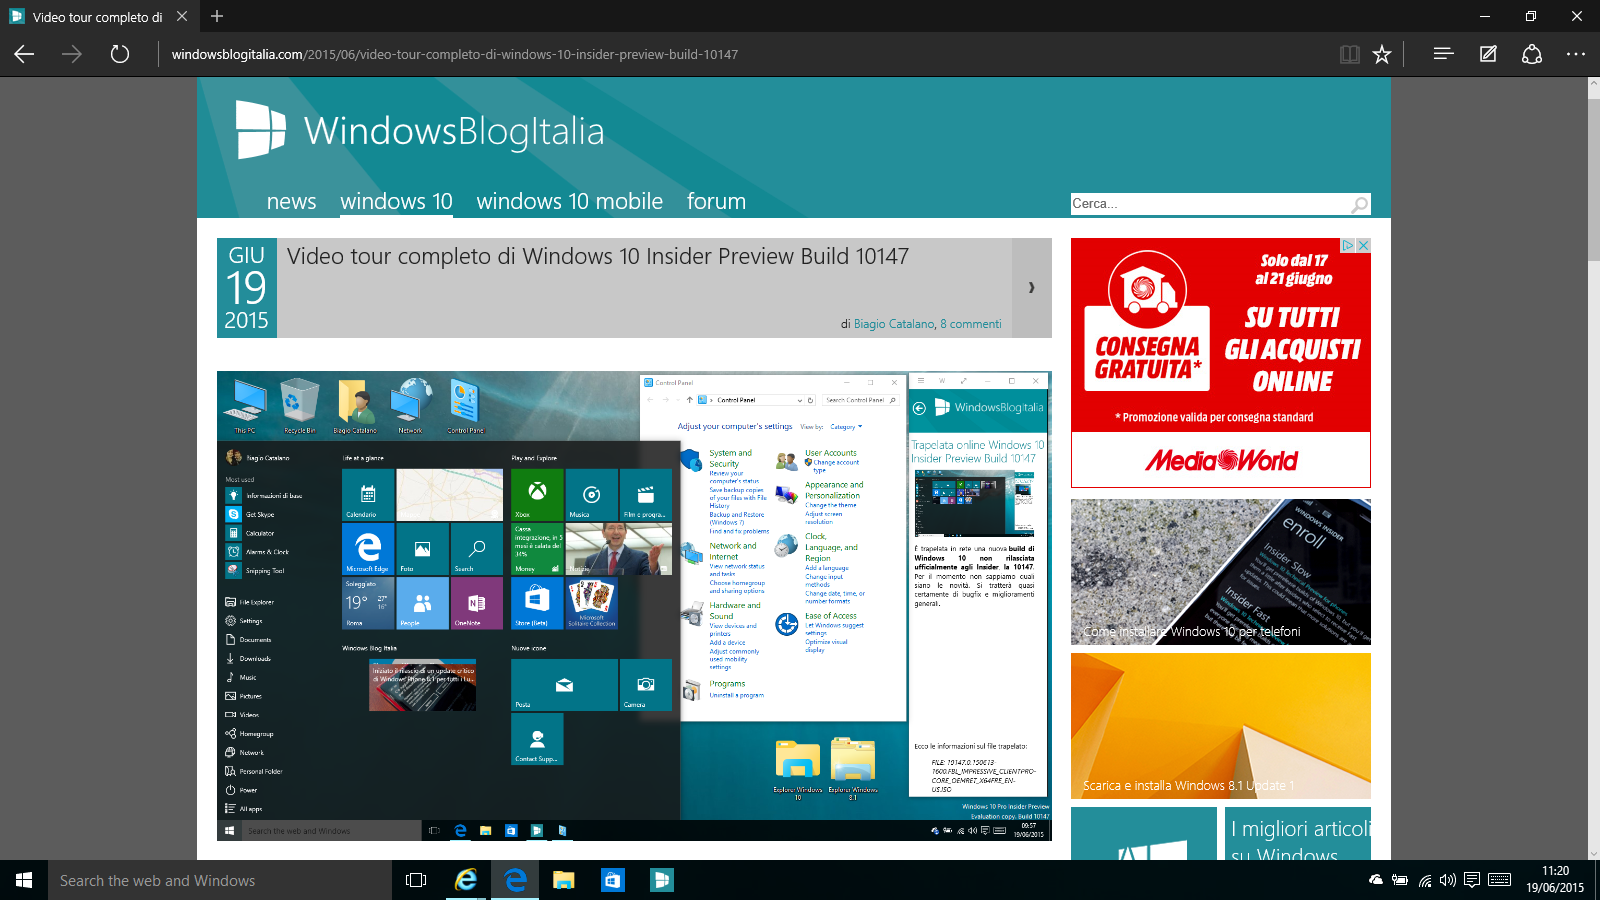Viewport: 1600px width, 900px height.
Task: Open the windows 10 menu item
Action: click(396, 201)
